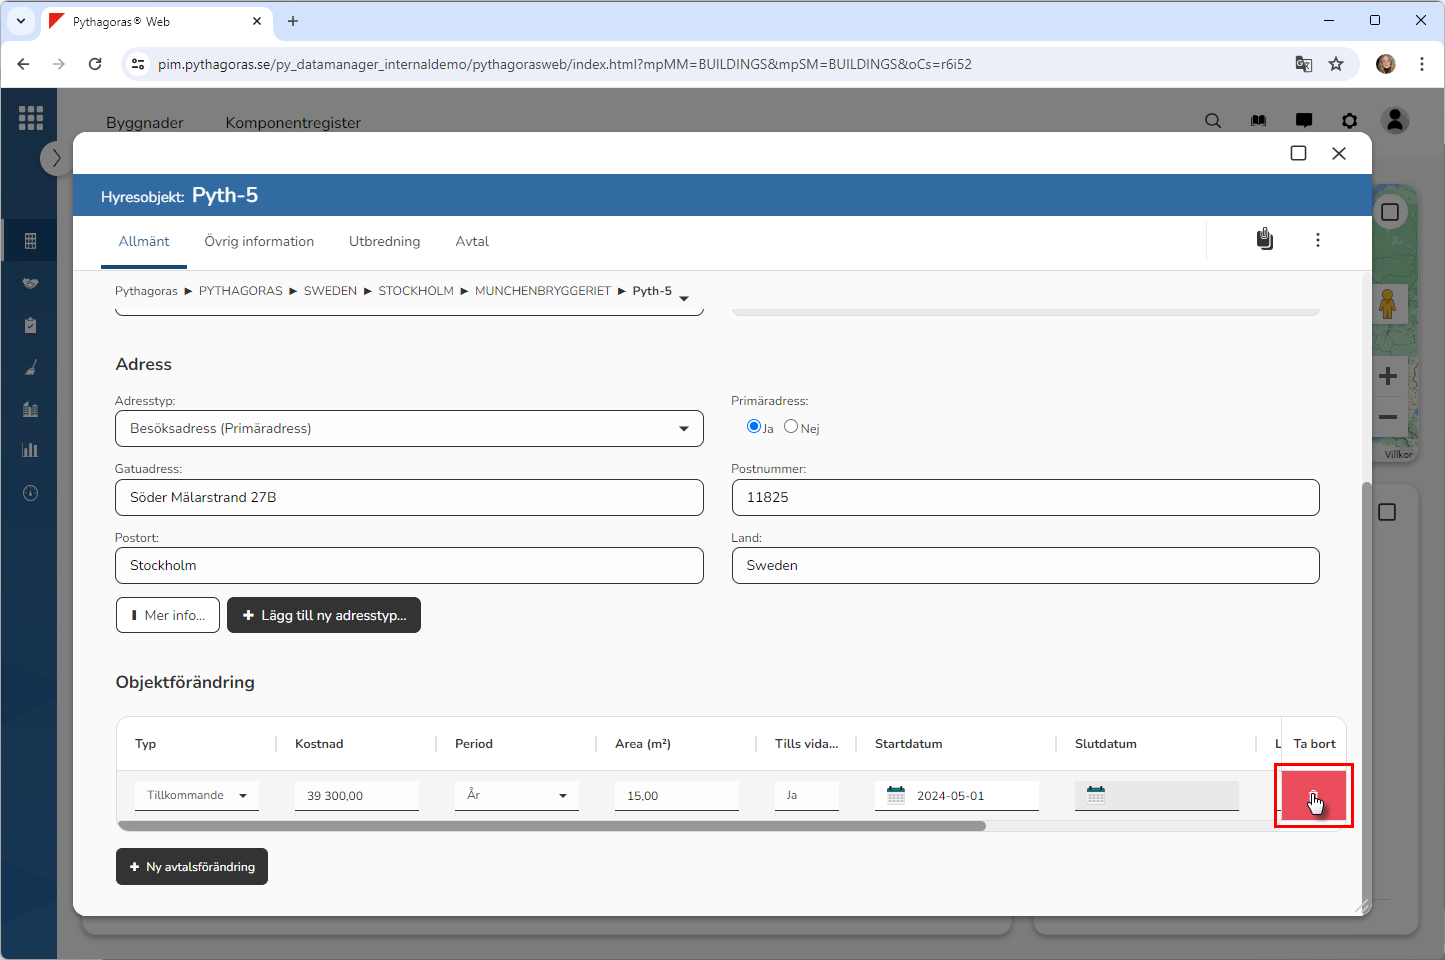The height and width of the screenshot is (960, 1445).
Task: Click the Gatuadress input field
Action: (409, 498)
